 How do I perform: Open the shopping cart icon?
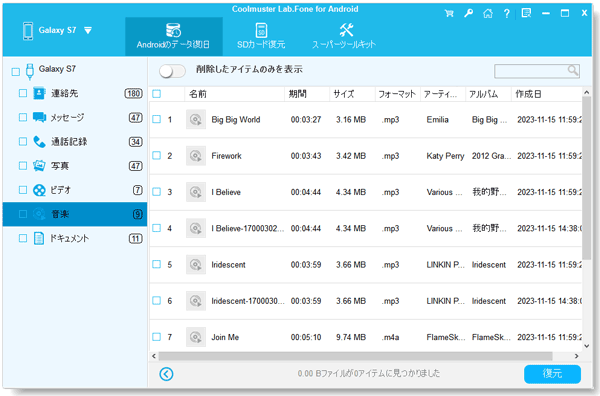coord(449,13)
